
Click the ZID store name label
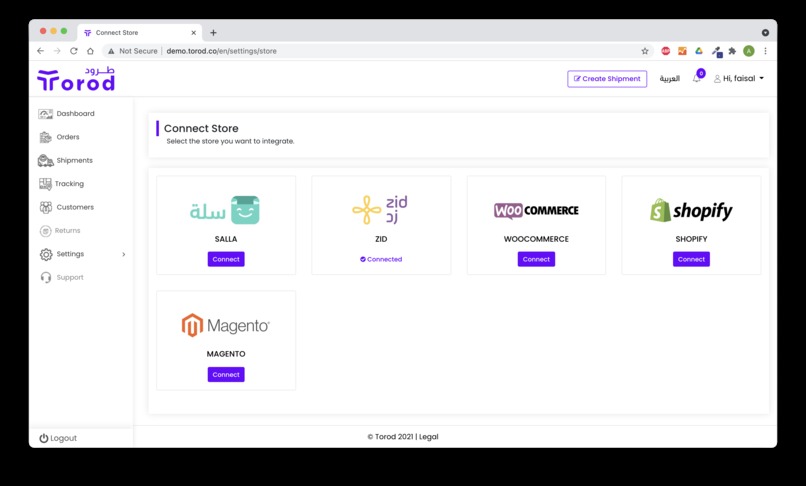[x=381, y=239]
